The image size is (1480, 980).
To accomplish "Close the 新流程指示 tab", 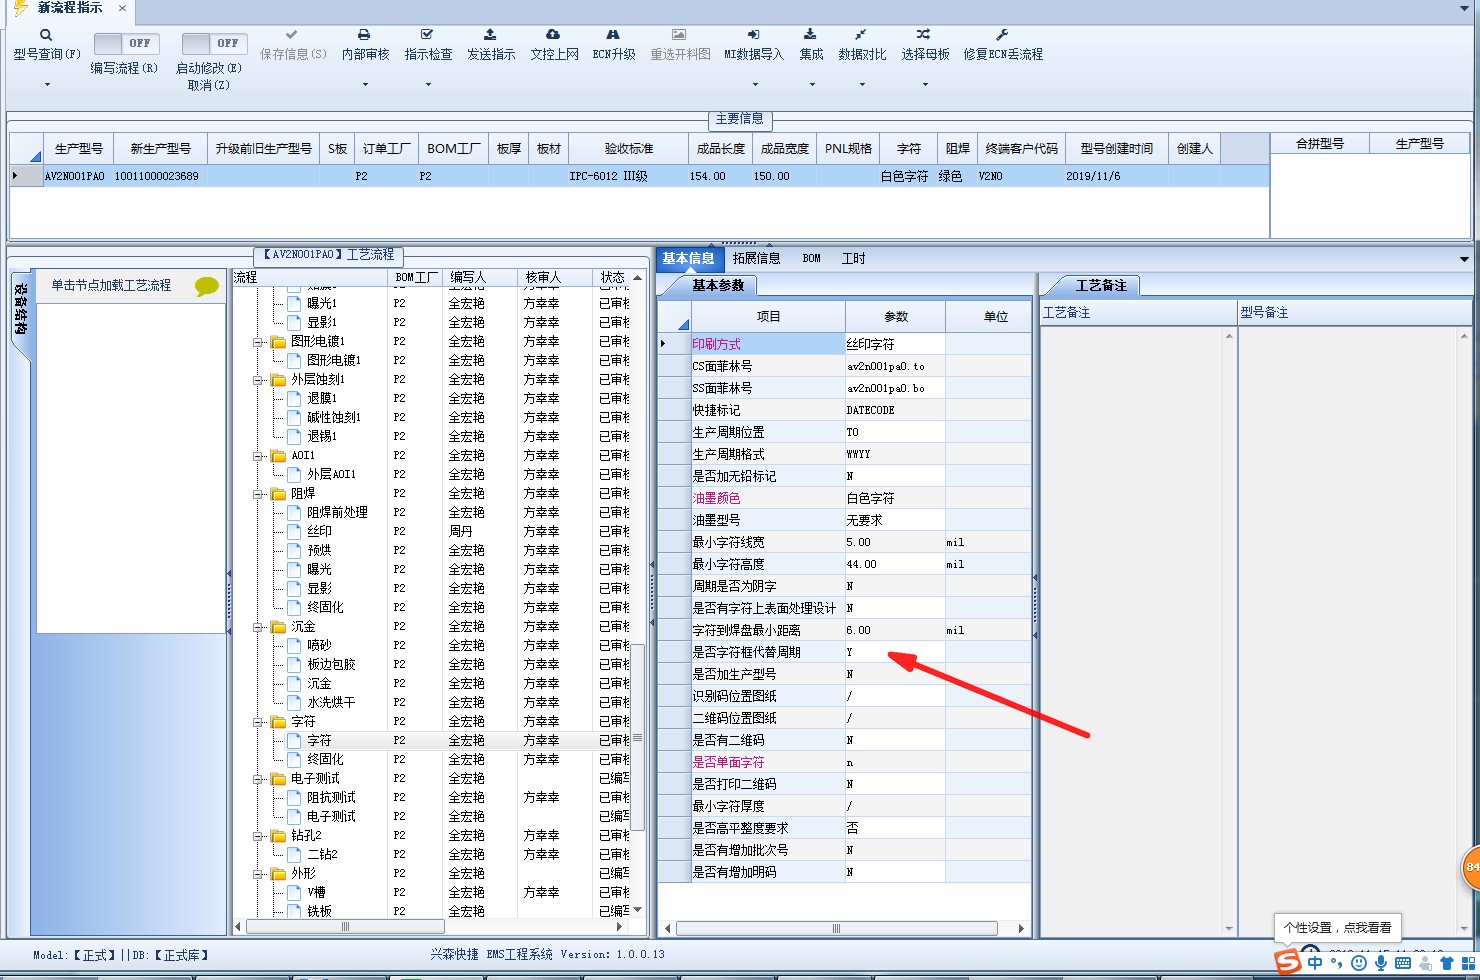I will tap(122, 8).
